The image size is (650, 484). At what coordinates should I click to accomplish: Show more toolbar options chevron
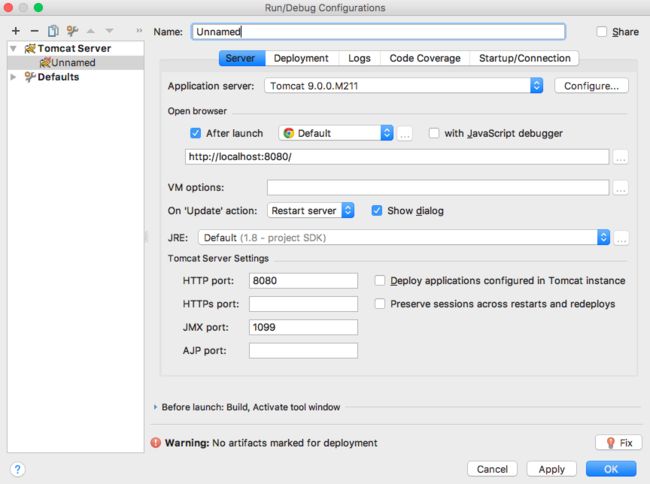coord(139,30)
